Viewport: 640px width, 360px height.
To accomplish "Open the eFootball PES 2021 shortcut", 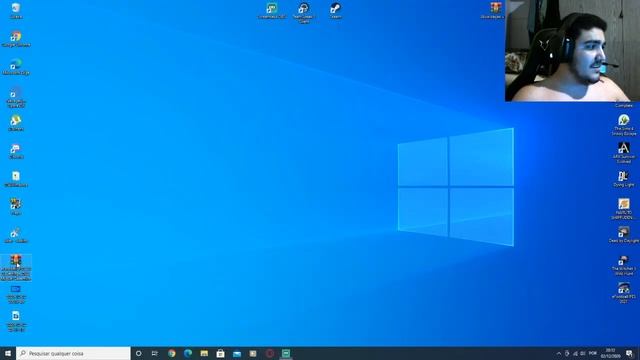I will tap(624, 293).
